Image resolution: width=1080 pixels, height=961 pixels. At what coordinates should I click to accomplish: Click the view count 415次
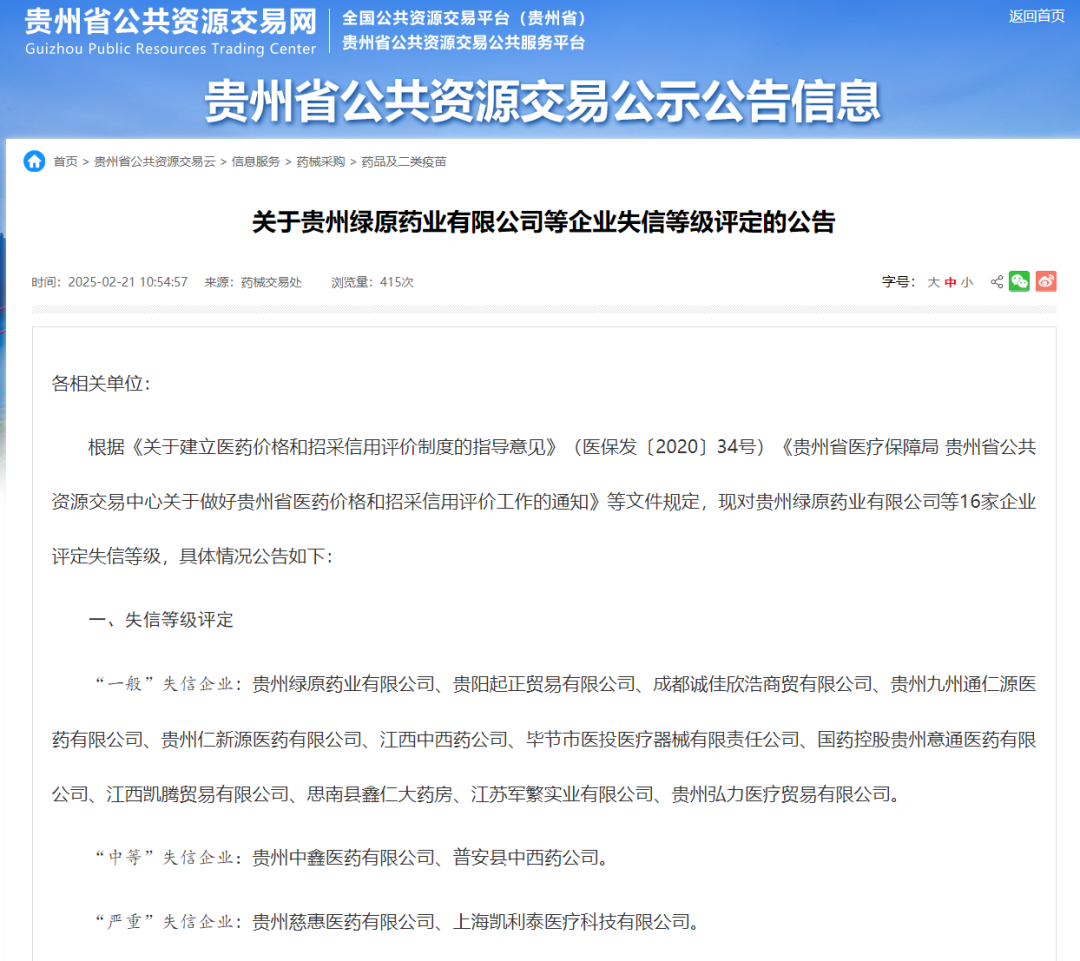[x=397, y=282]
